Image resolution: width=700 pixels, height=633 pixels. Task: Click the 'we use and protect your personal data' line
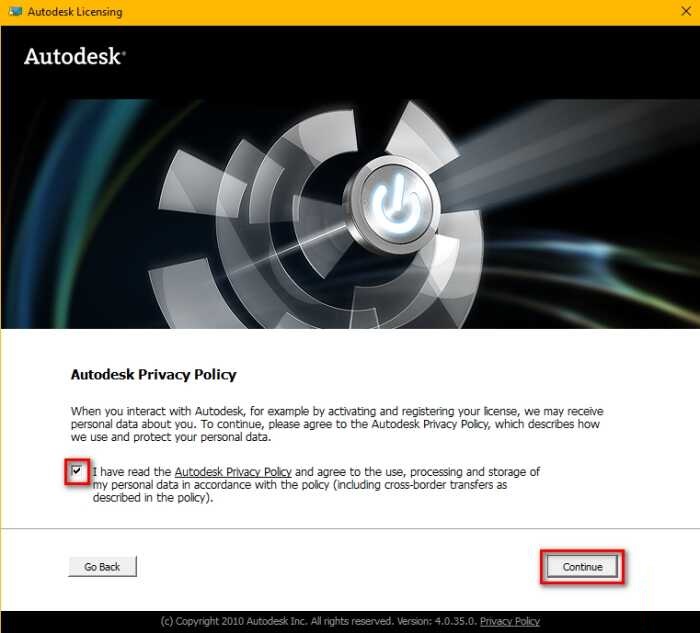171,437
